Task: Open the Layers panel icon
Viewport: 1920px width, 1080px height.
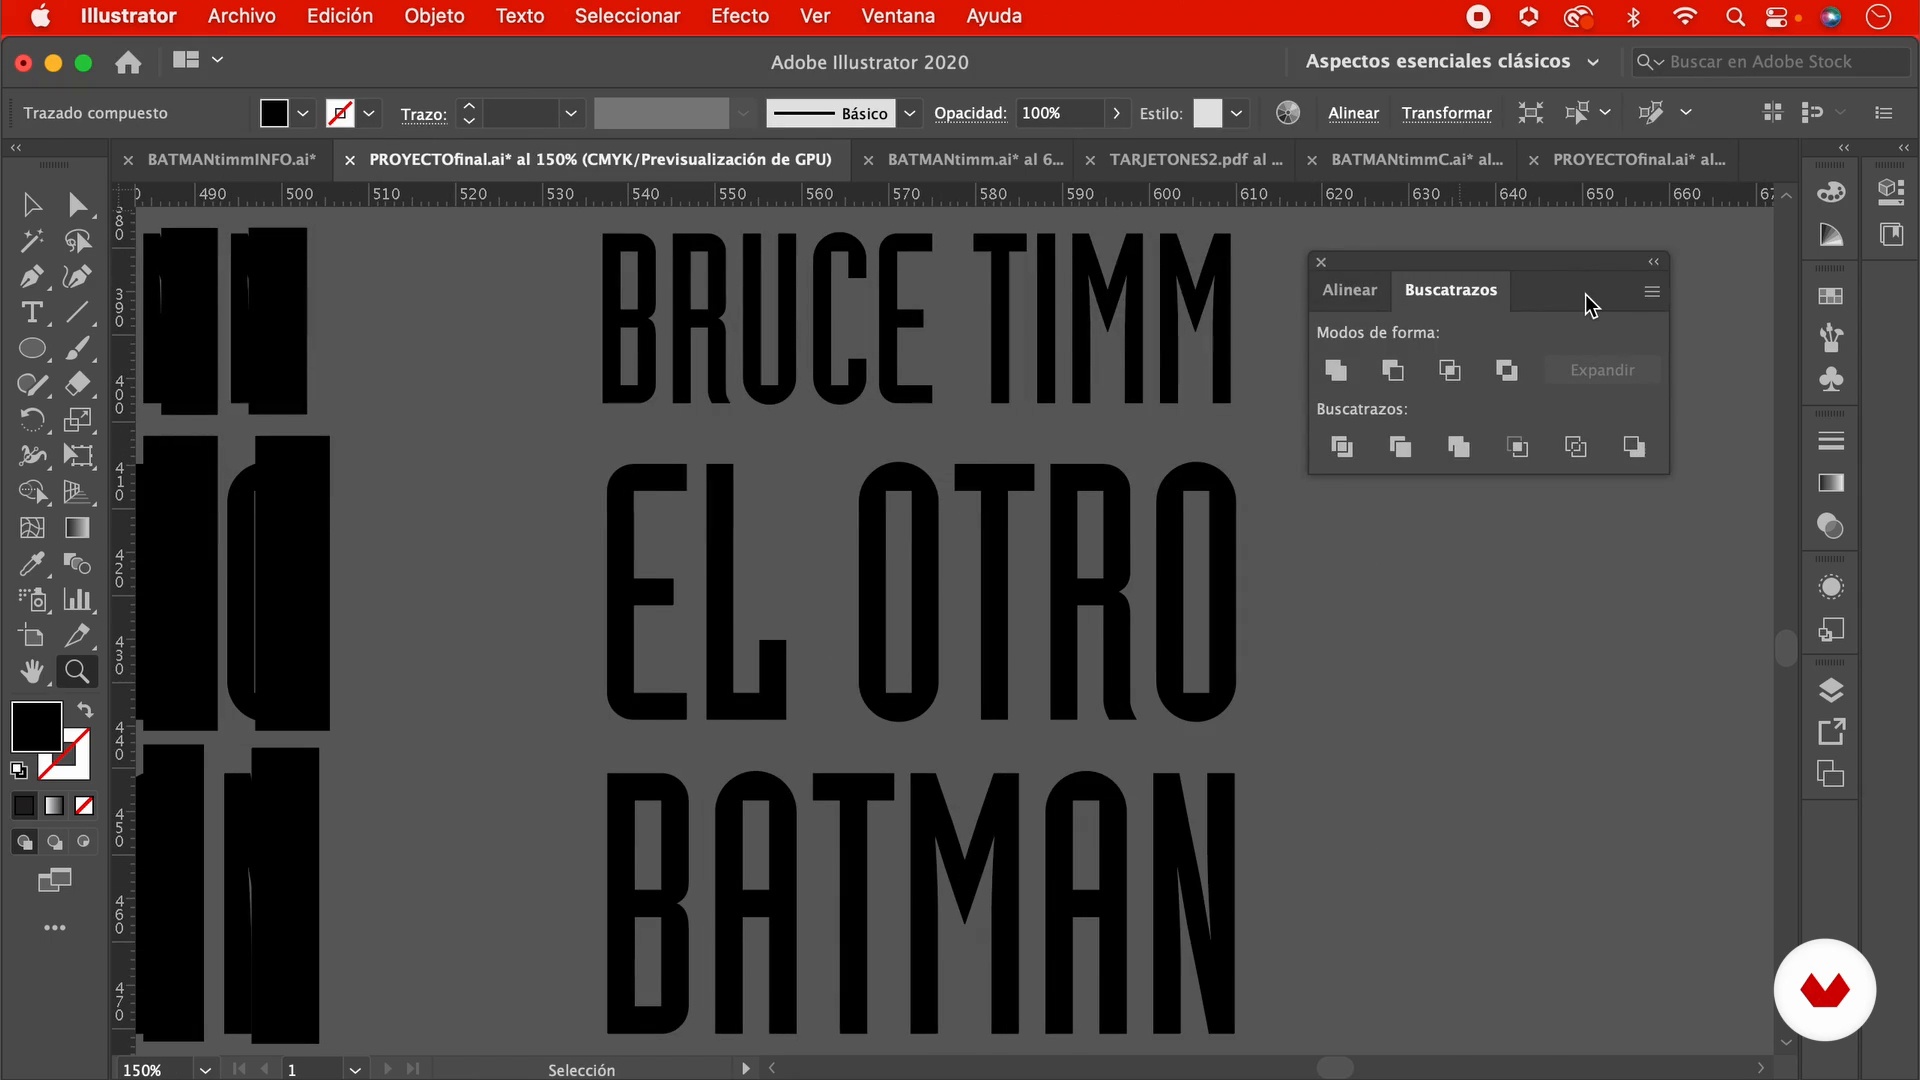Action: tap(1831, 690)
